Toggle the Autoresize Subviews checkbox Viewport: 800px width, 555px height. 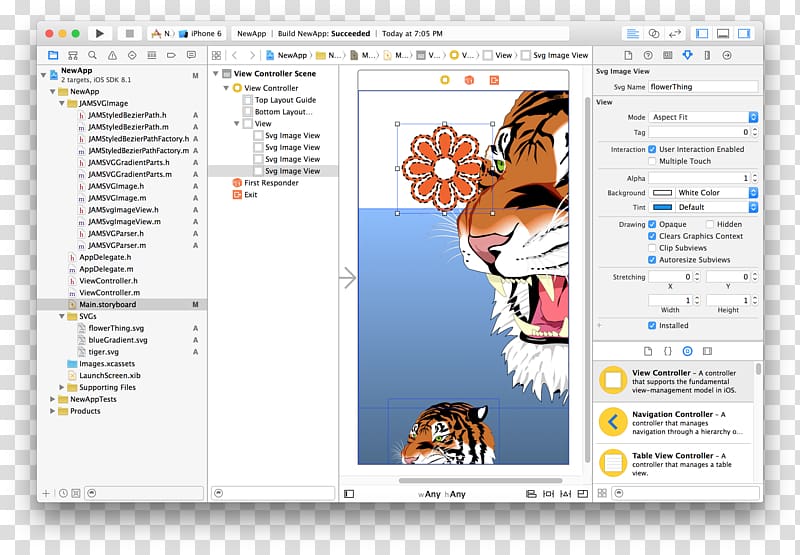[652, 260]
